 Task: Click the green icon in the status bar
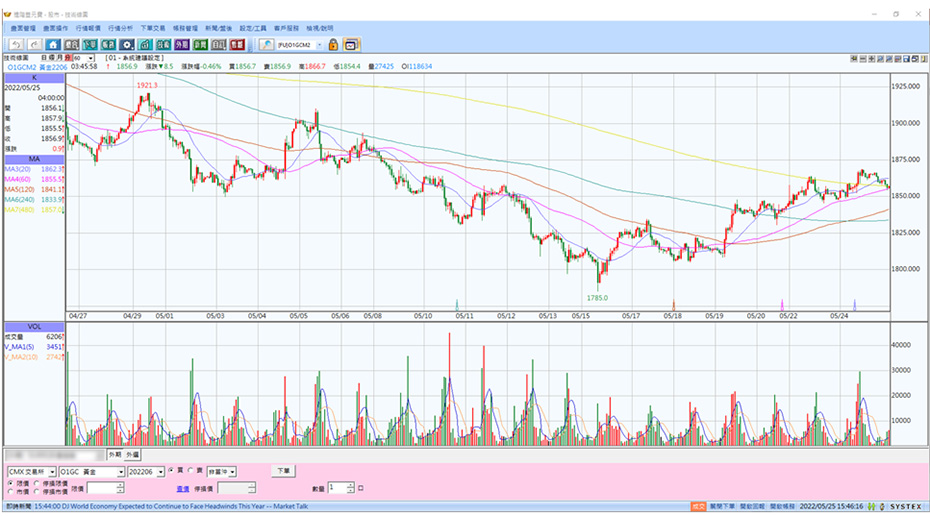[871, 507]
